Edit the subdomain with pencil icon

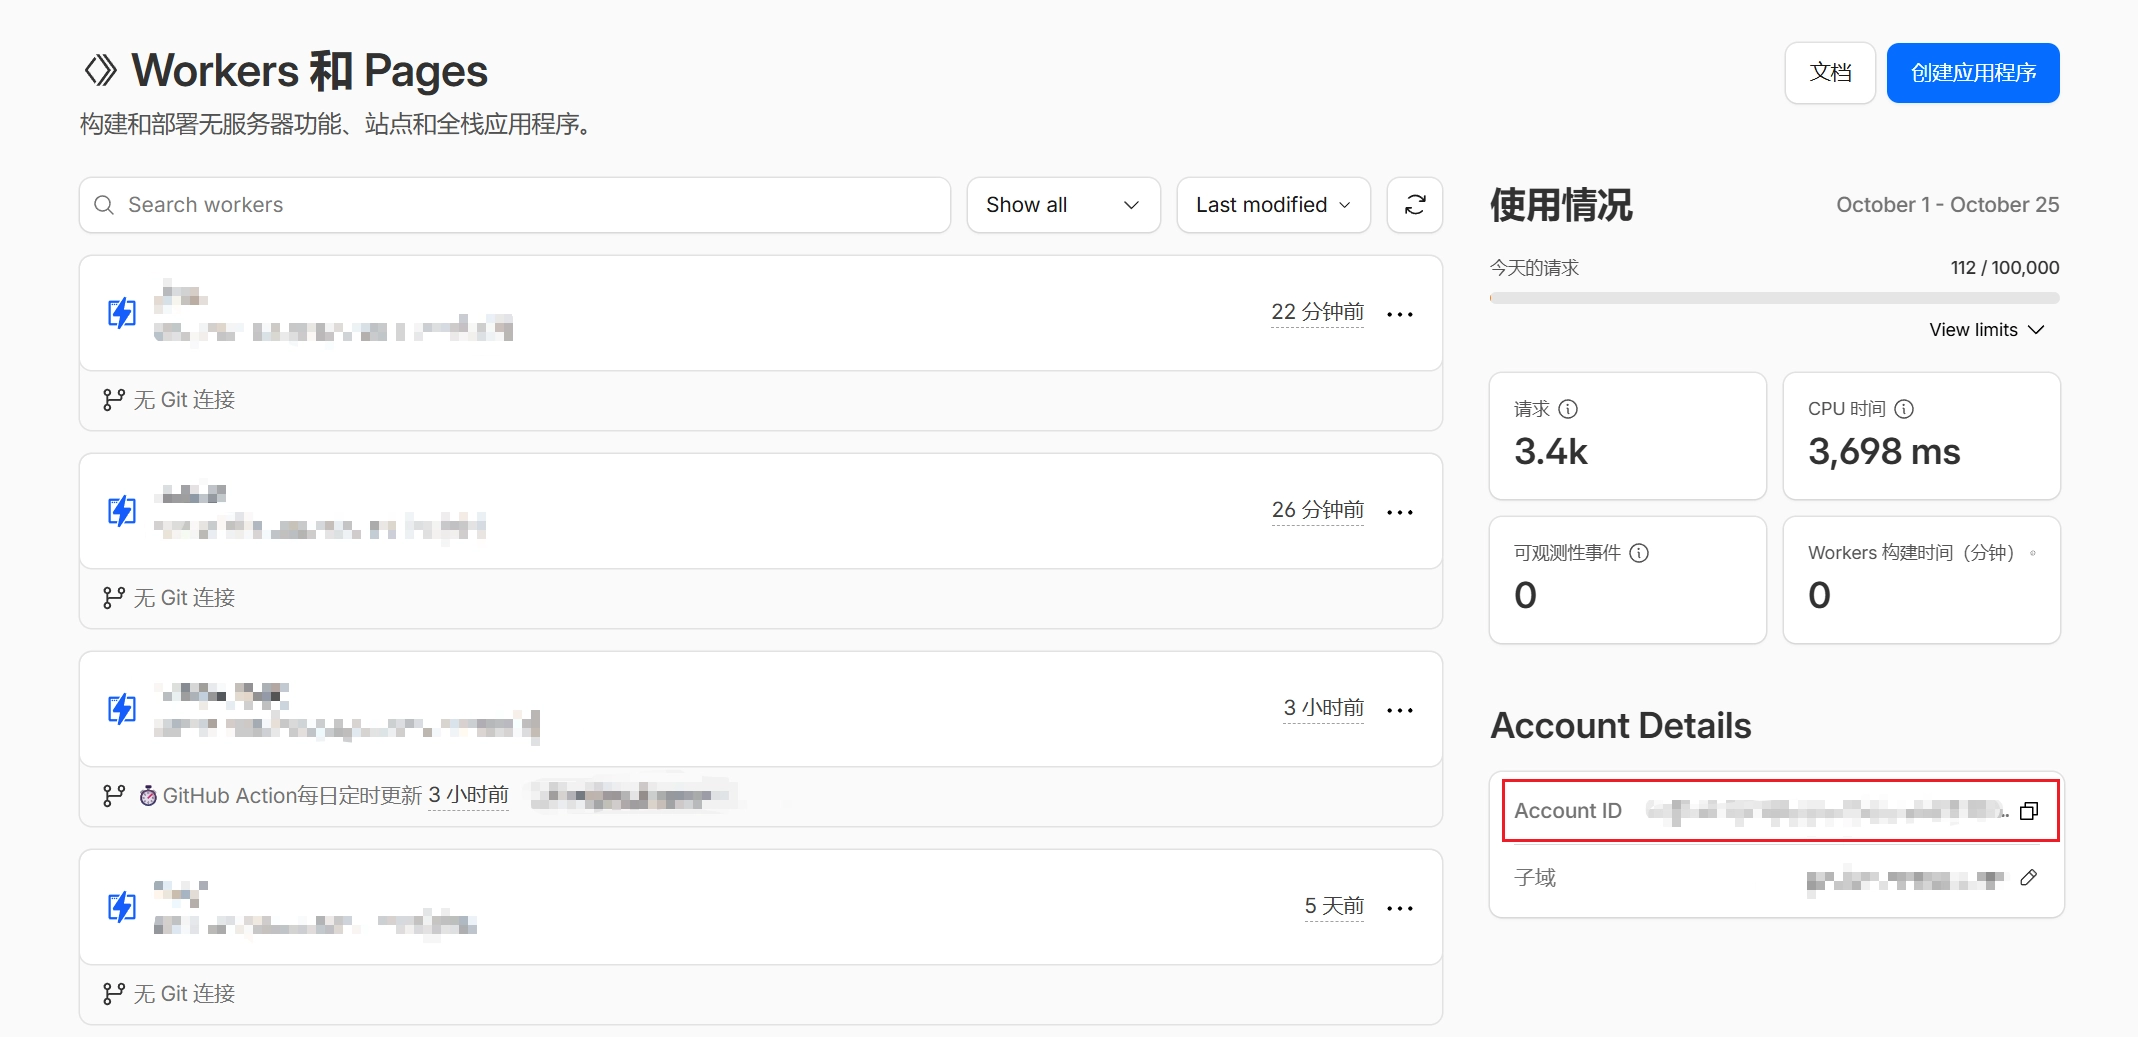2028,878
